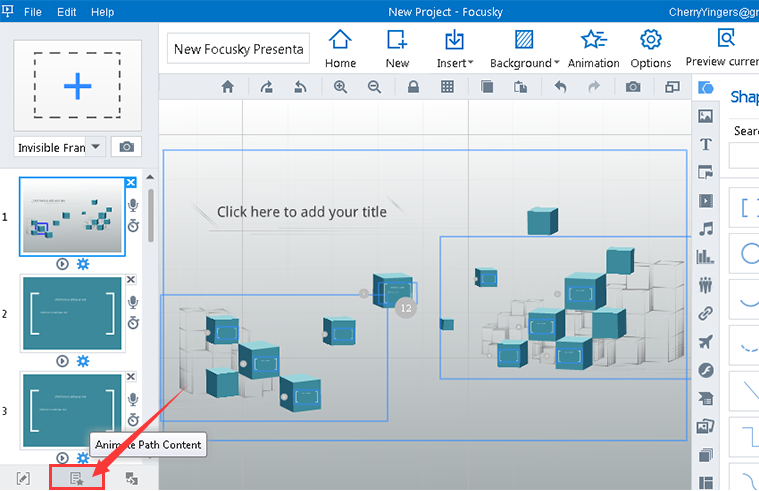The height and width of the screenshot is (491, 759).
Task: Select the circle shape in Shape panel
Action: point(744,253)
